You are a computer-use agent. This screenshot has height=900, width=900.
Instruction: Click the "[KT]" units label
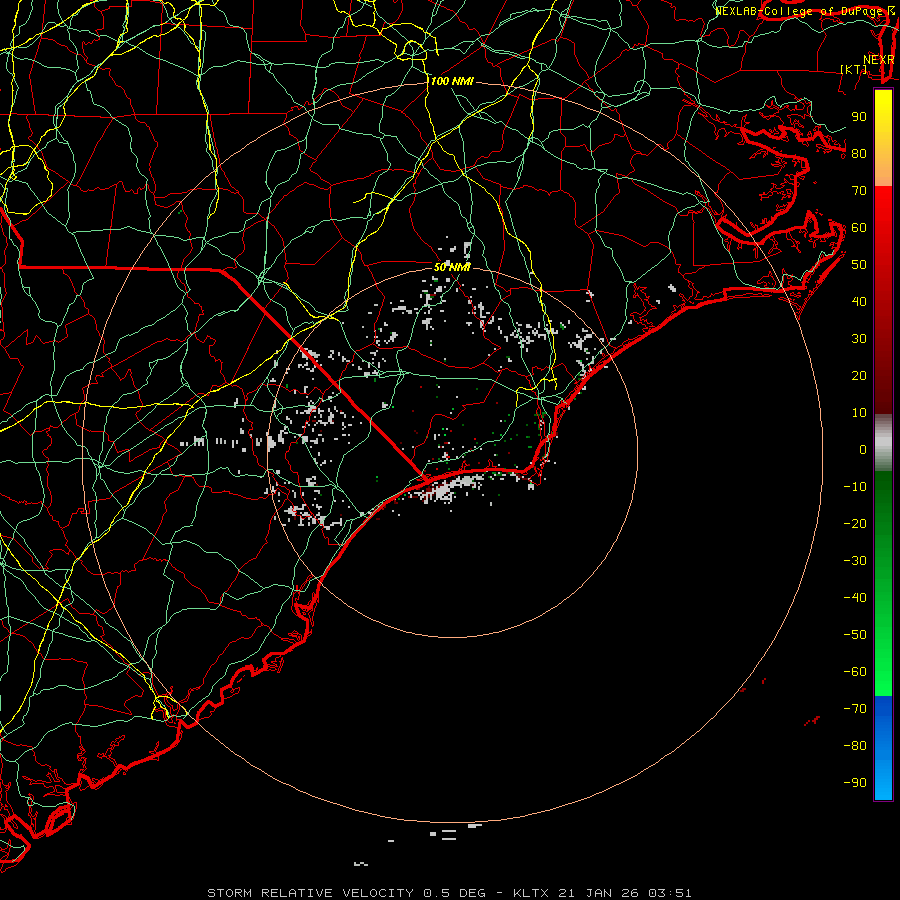pyautogui.click(x=854, y=69)
